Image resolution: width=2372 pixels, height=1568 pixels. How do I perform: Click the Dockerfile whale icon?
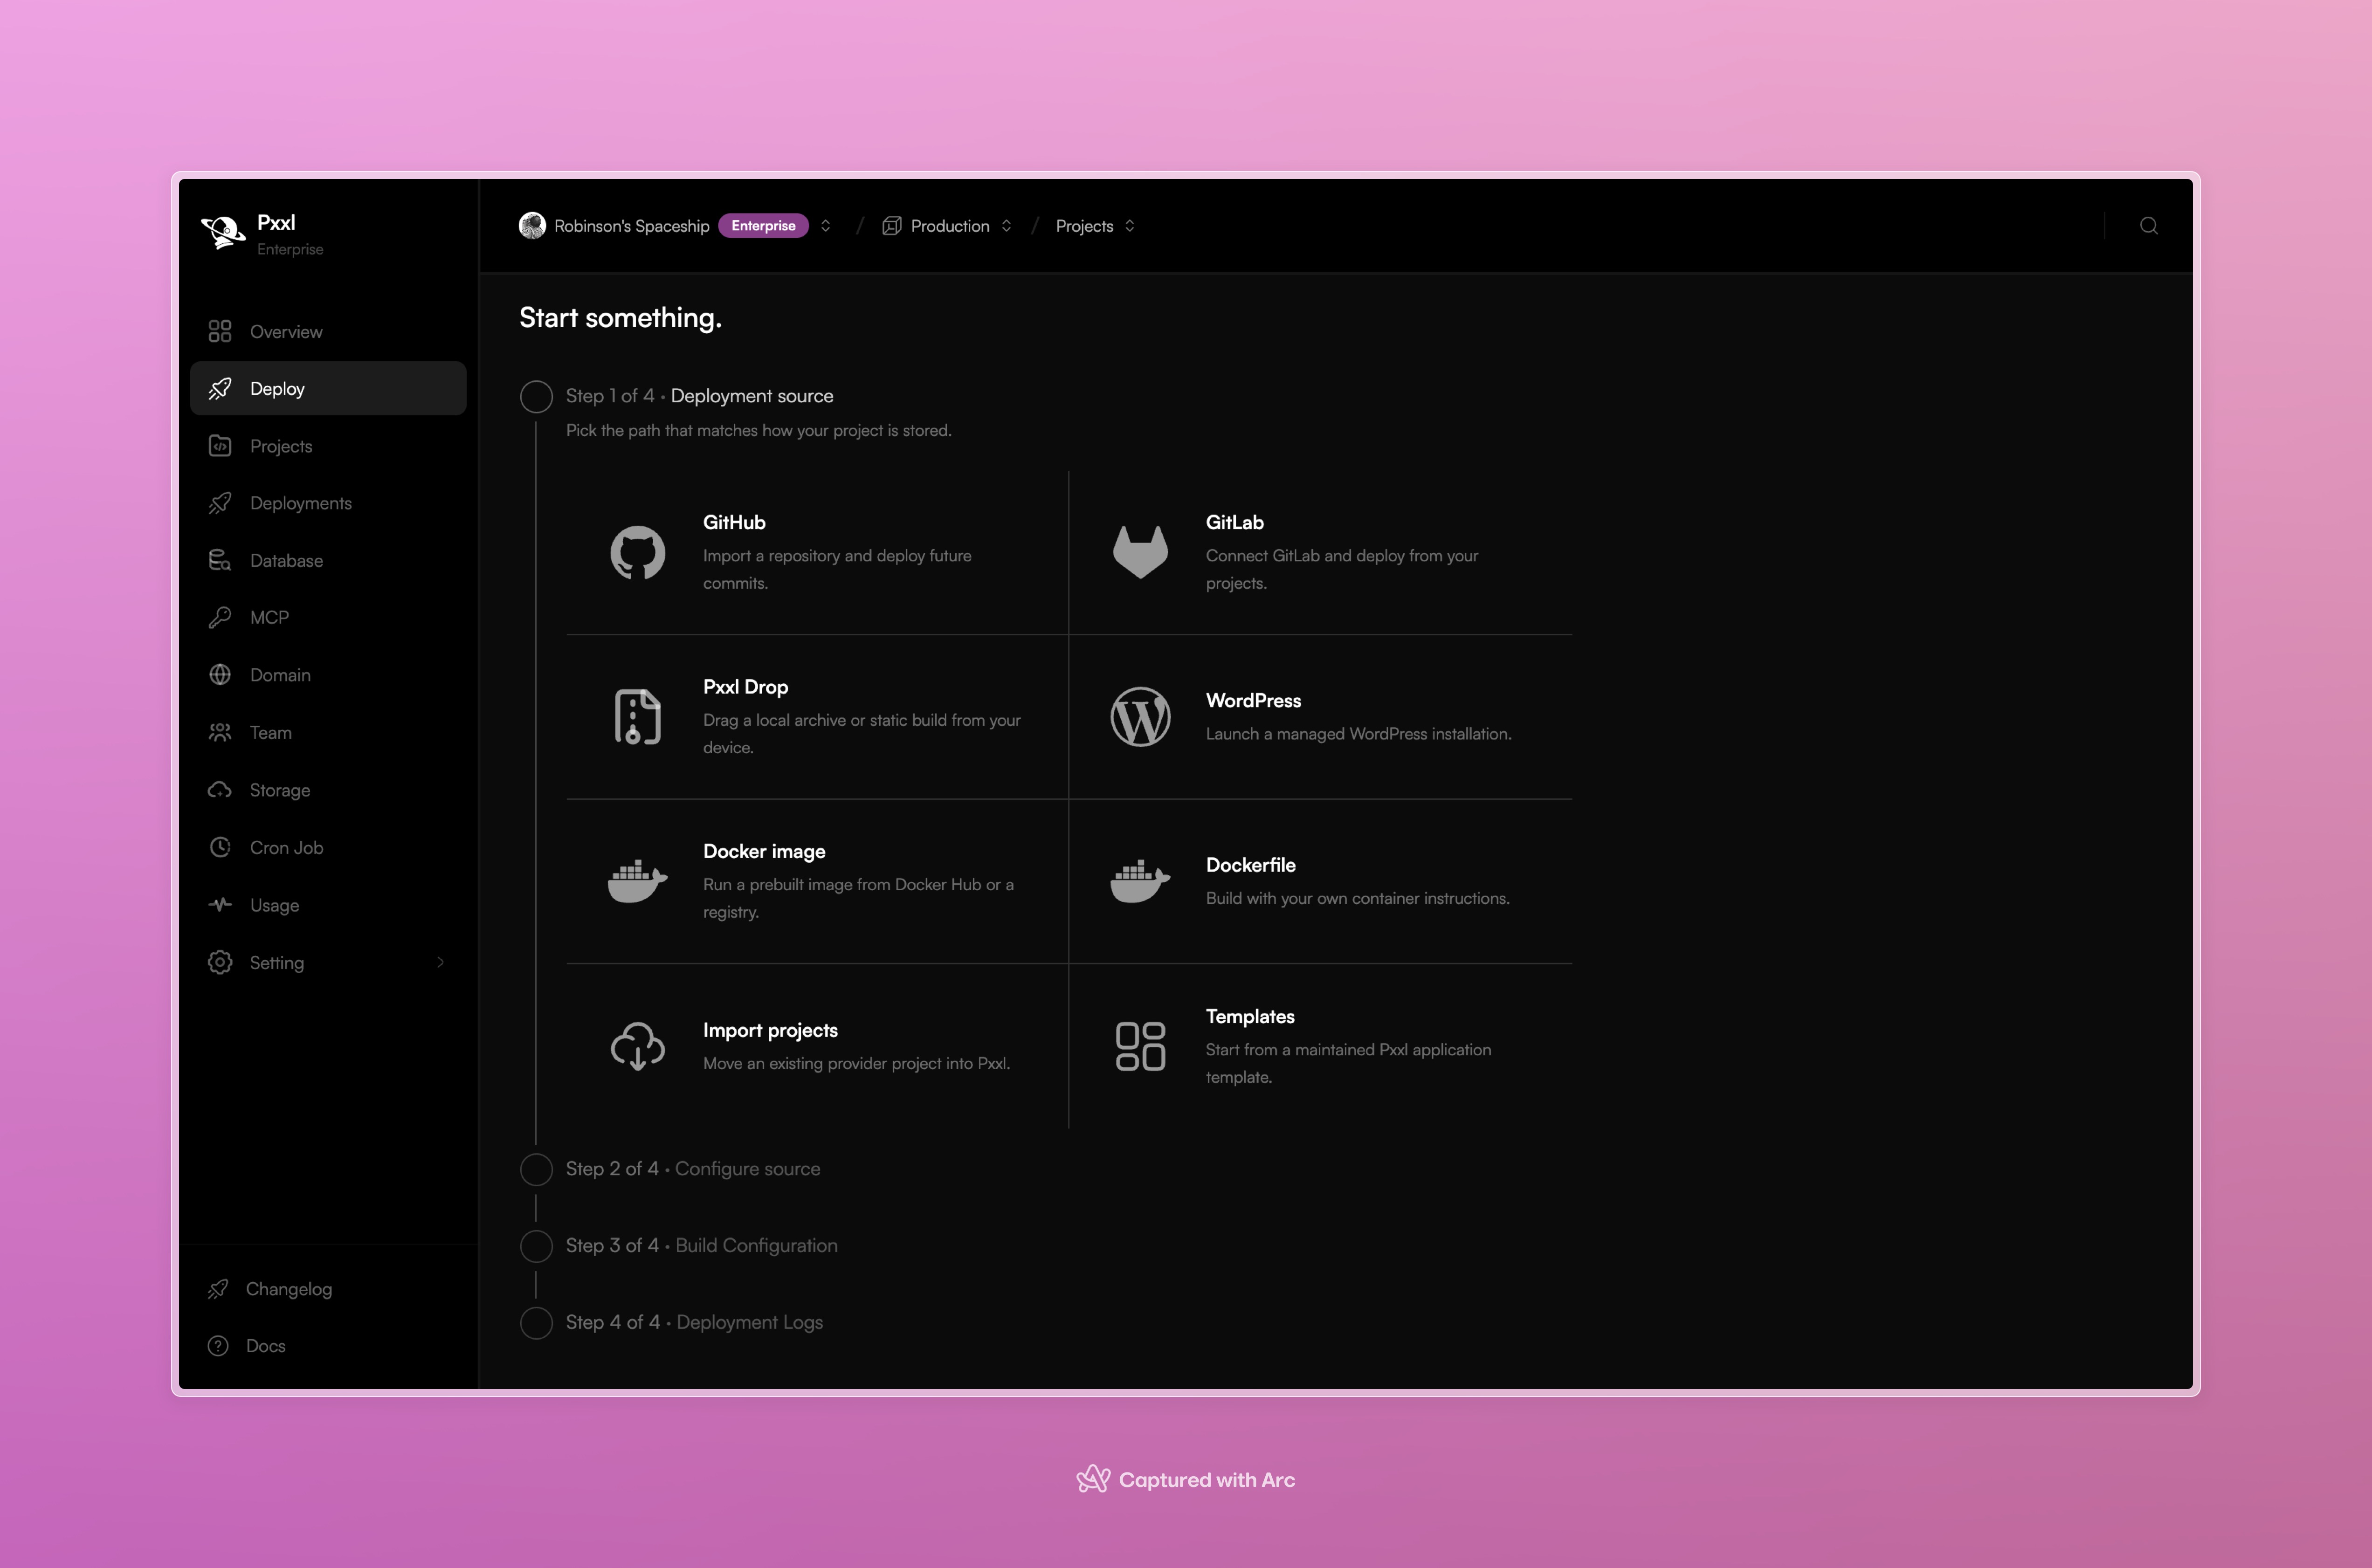[x=1140, y=881]
